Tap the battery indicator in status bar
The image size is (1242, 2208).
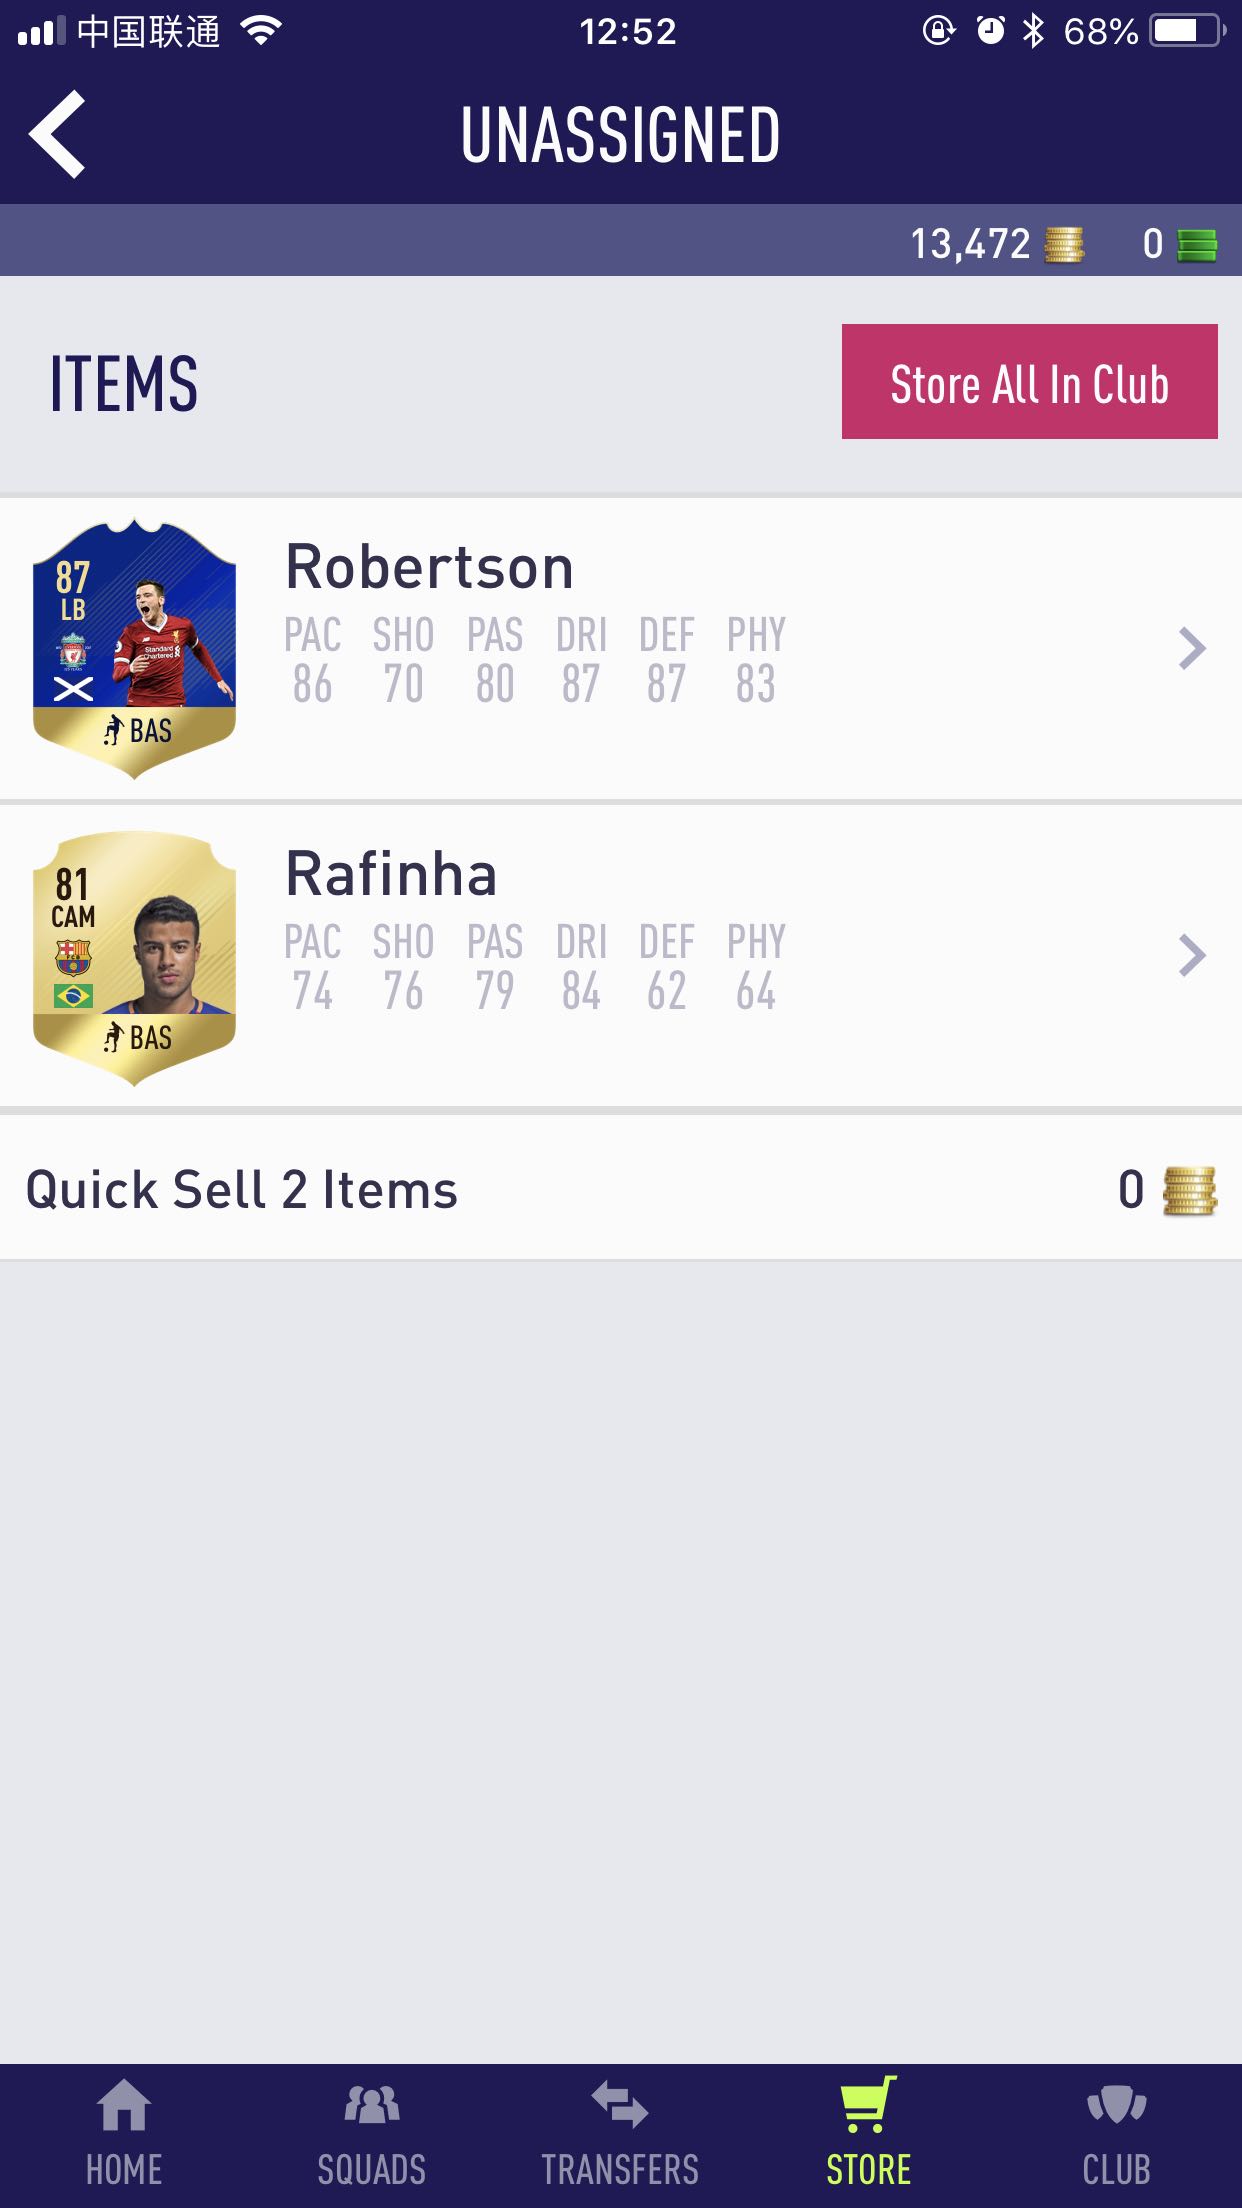click(x=1187, y=31)
